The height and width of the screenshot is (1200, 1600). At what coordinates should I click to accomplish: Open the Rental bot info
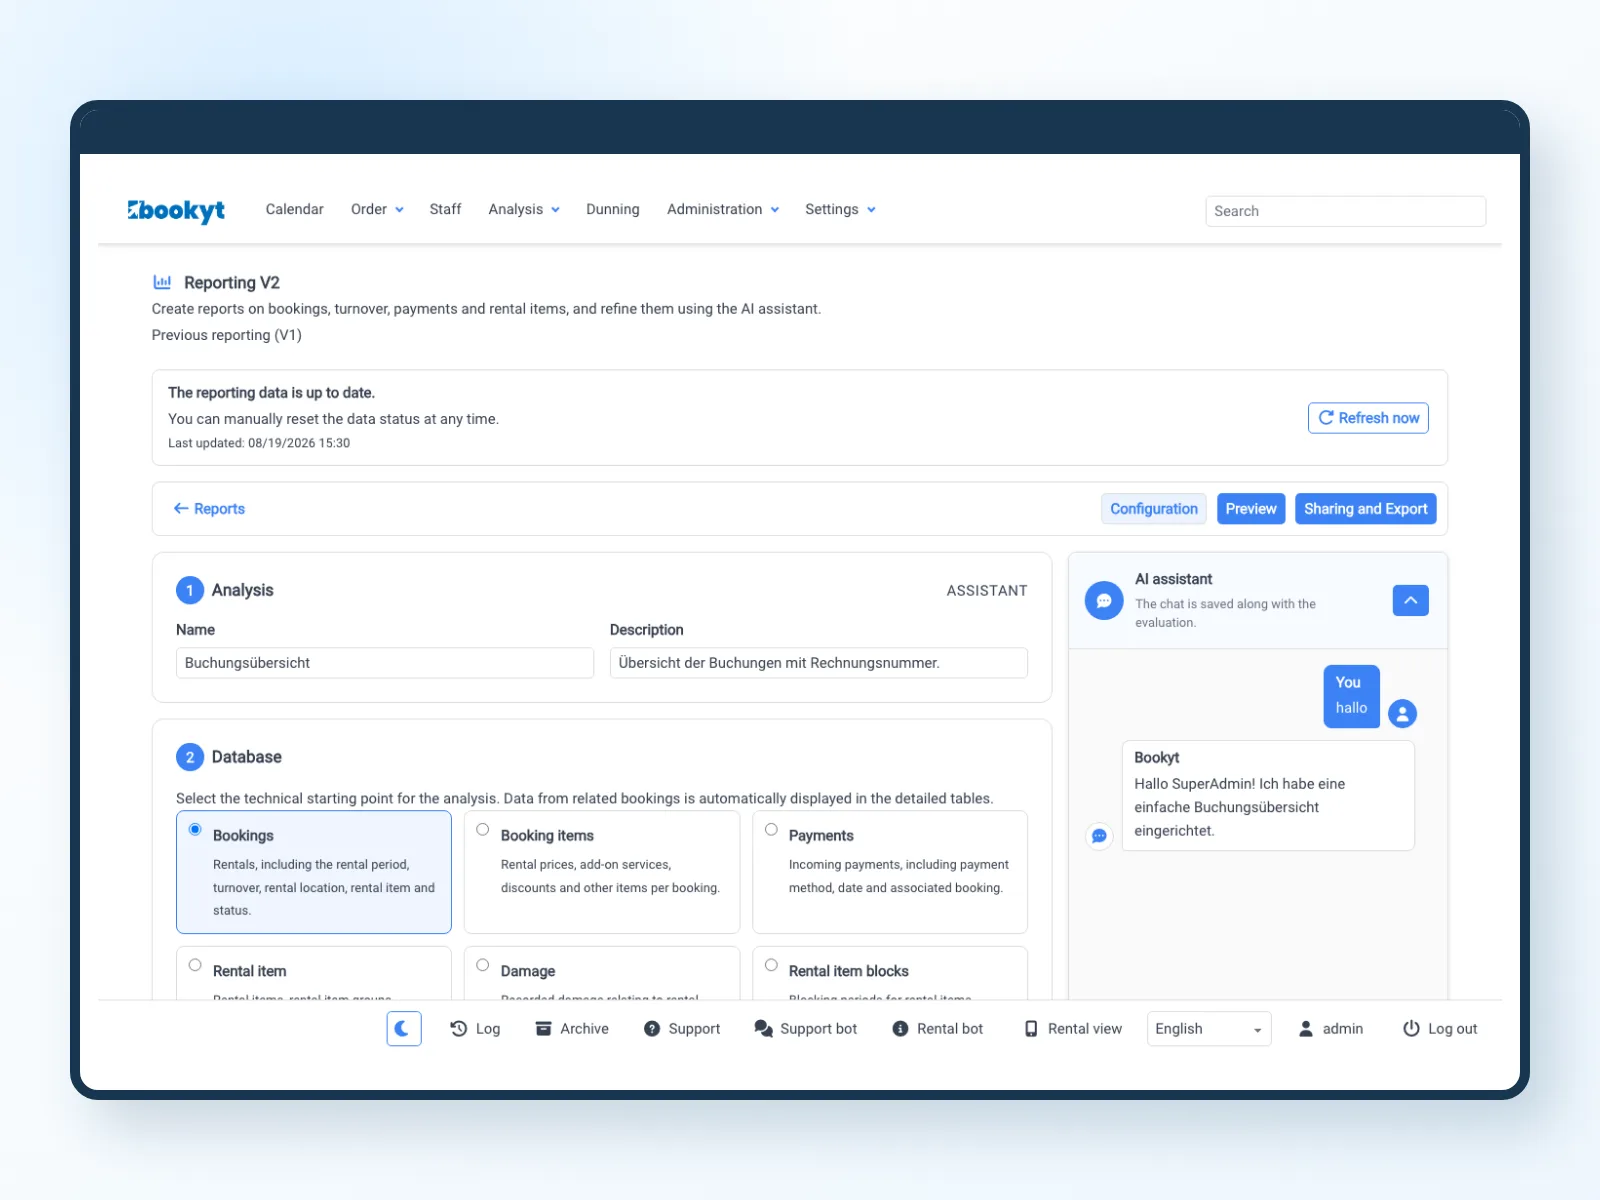click(937, 1028)
